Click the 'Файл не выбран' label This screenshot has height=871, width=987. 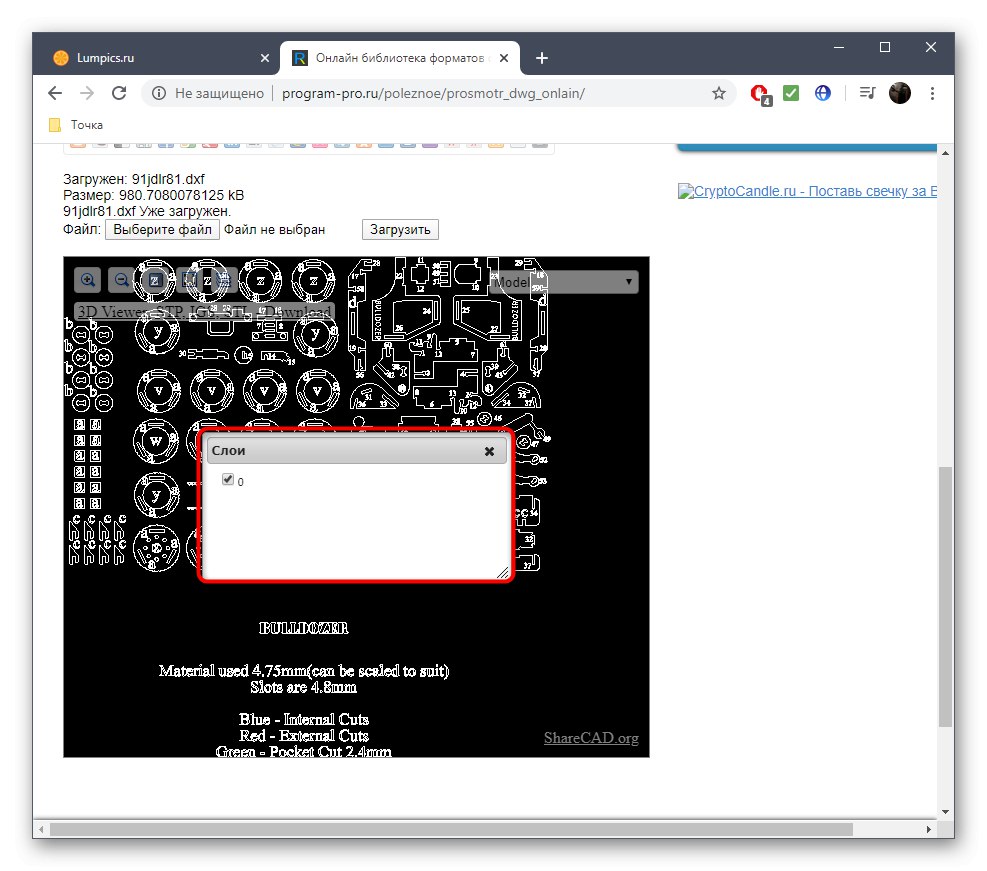coord(274,230)
